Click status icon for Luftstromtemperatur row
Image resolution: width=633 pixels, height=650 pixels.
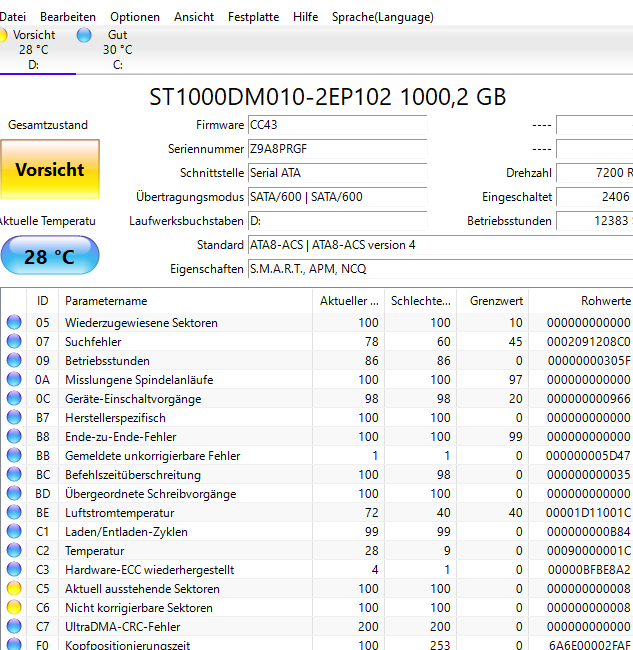pos(14,512)
